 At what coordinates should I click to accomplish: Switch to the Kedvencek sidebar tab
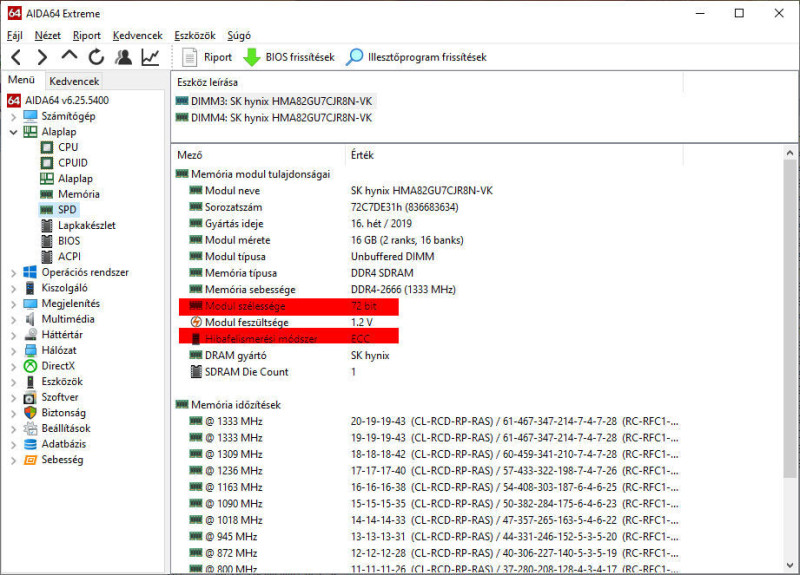point(74,81)
